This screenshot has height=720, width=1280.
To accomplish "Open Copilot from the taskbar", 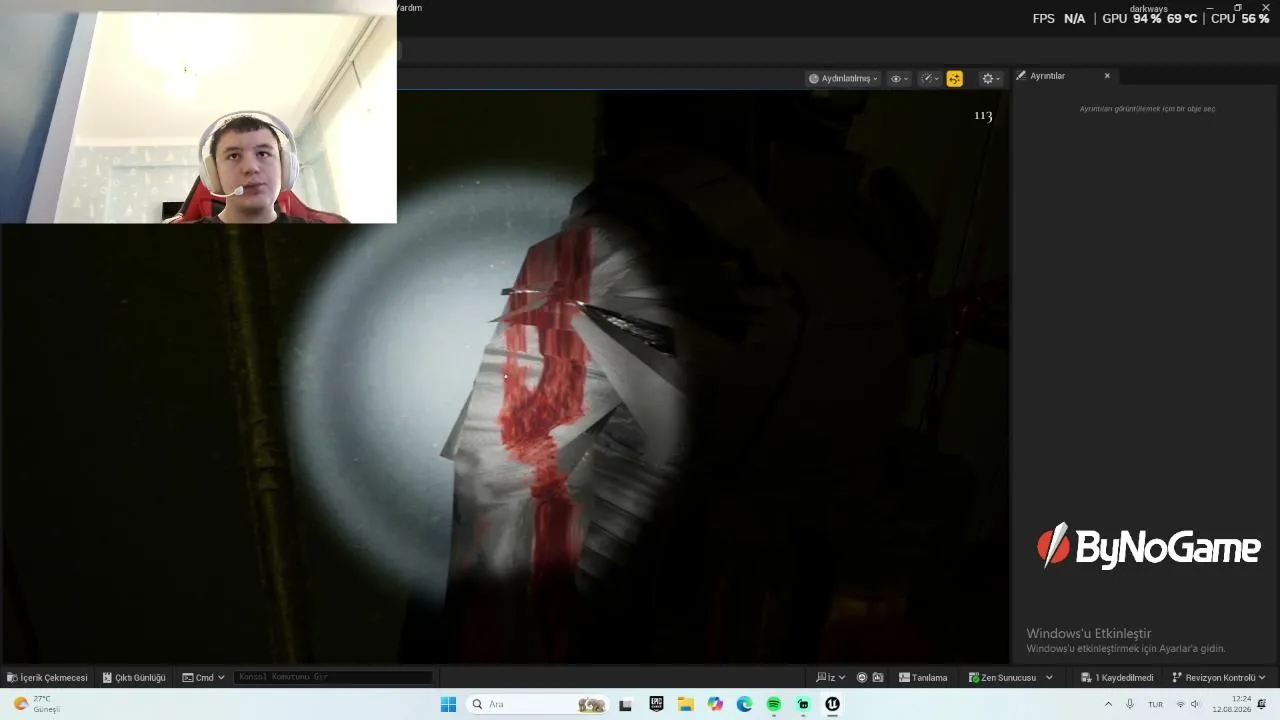I will (715, 704).
